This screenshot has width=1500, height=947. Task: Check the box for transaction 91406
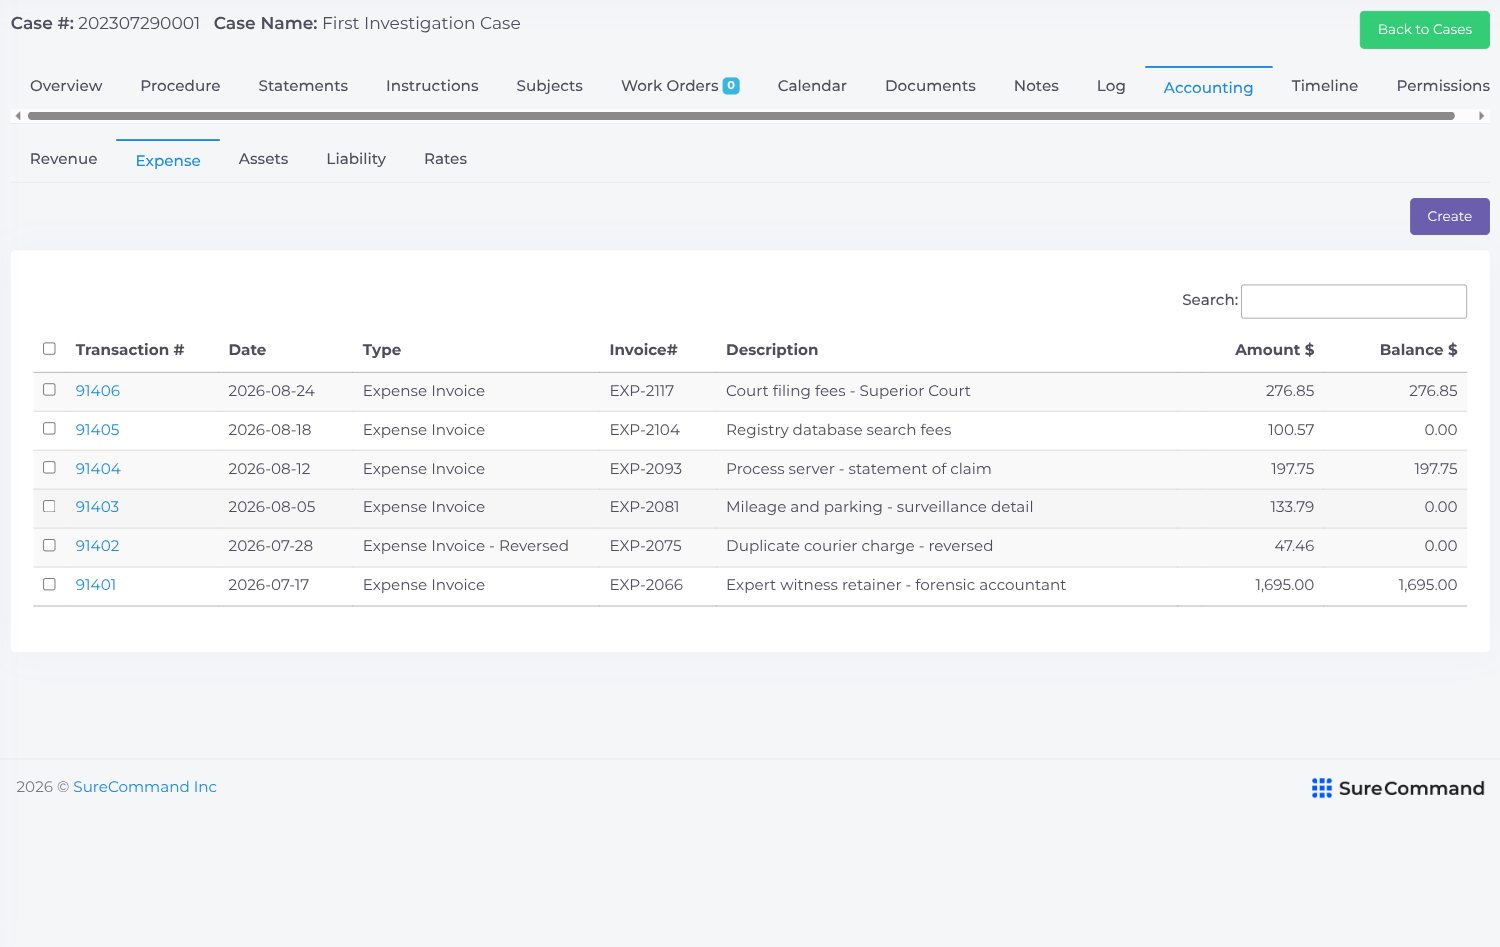49,390
